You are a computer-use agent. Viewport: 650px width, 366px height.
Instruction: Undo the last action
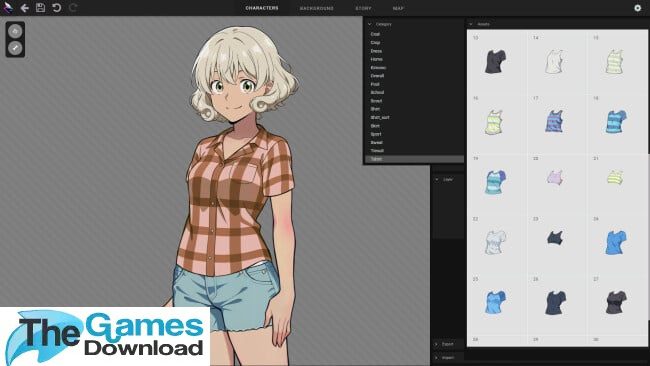point(57,7)
